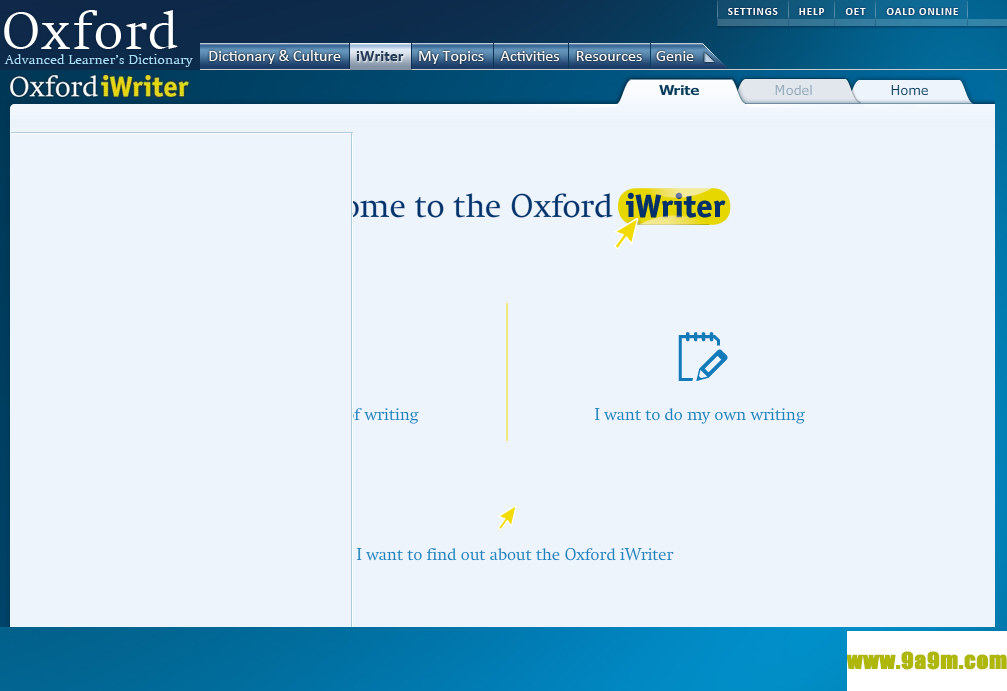Switch to the Model tab

793,91
